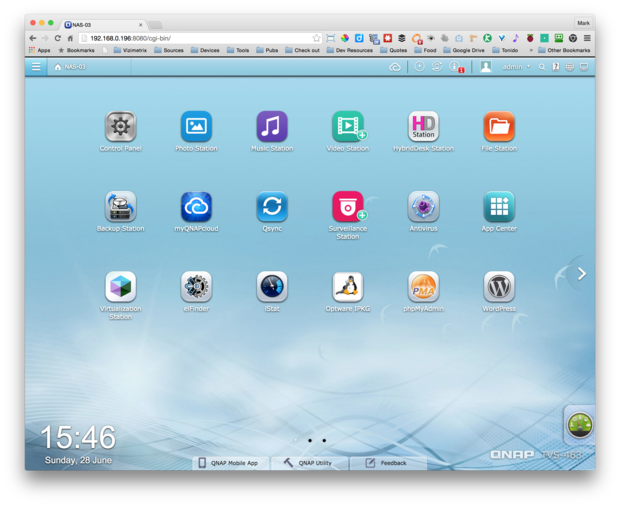620x506 pixels.
Task: Click the 15:46 desktop clock
Action: point(78,437)
